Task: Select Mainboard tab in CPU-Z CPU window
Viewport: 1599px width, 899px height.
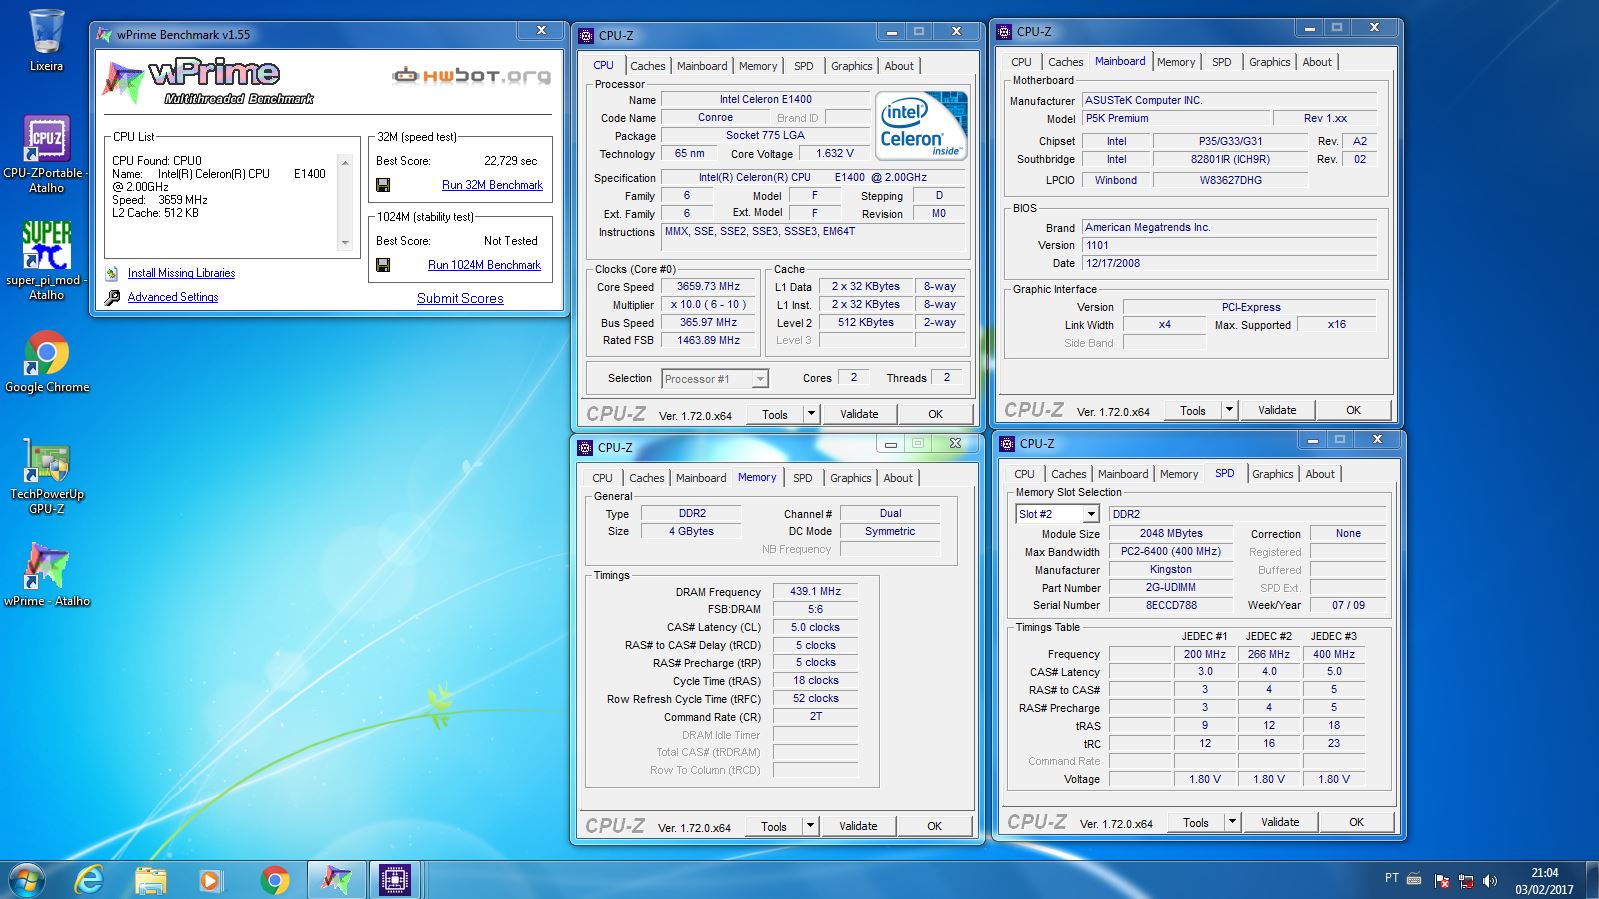Action: pyautogui.click(x=702, y=66)
